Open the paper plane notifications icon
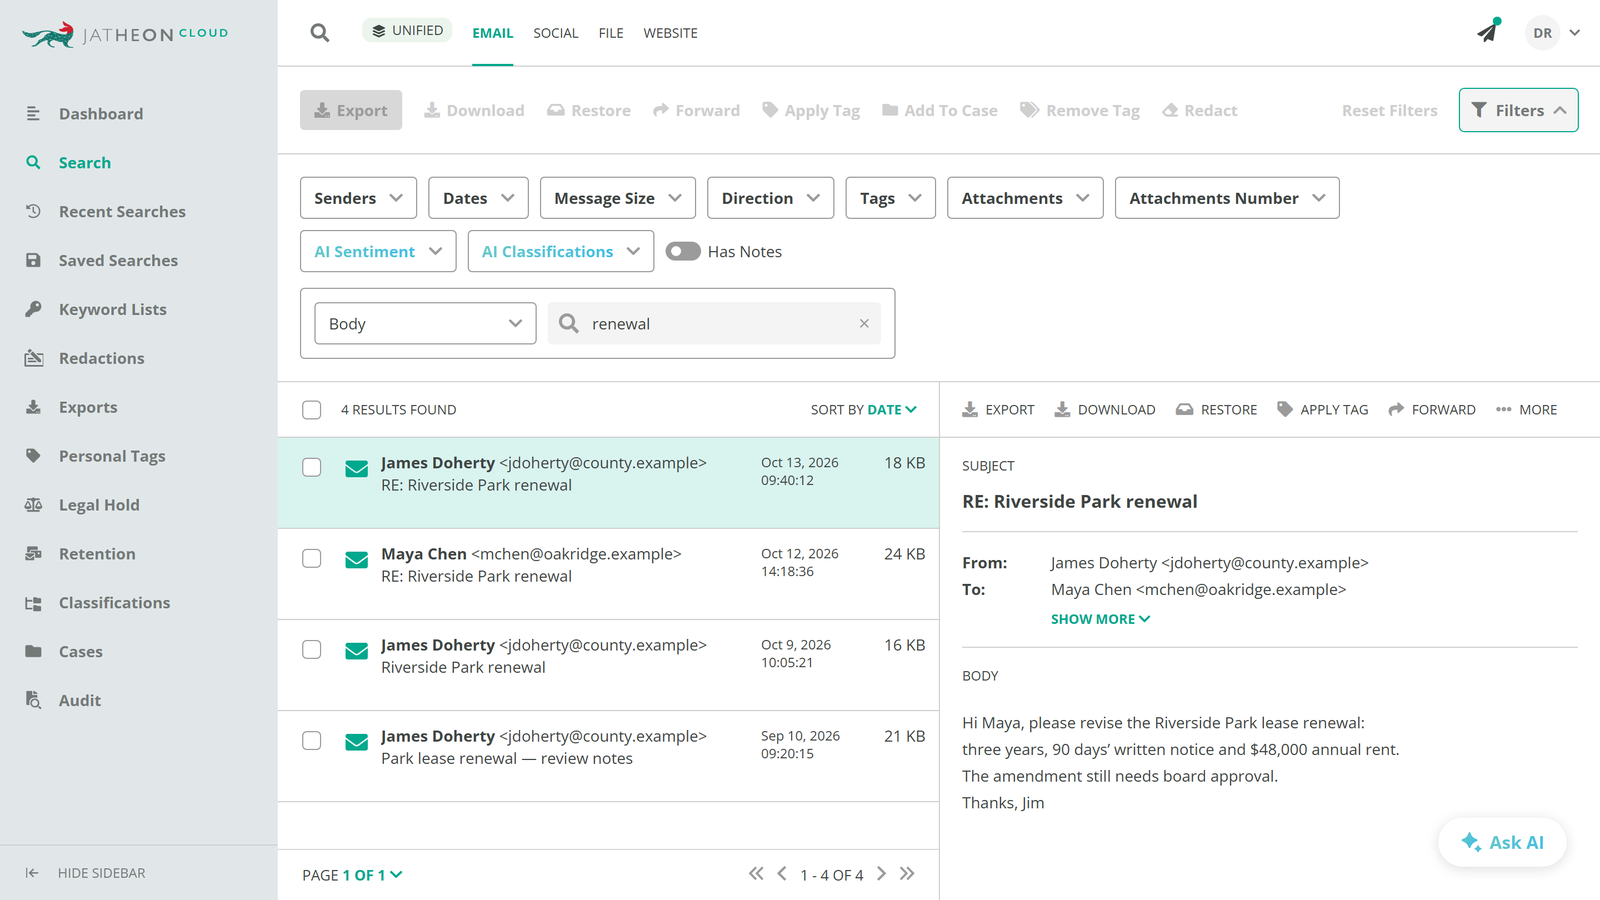Viewport: 1600px width, 900px height. (x=1488, y=31)
